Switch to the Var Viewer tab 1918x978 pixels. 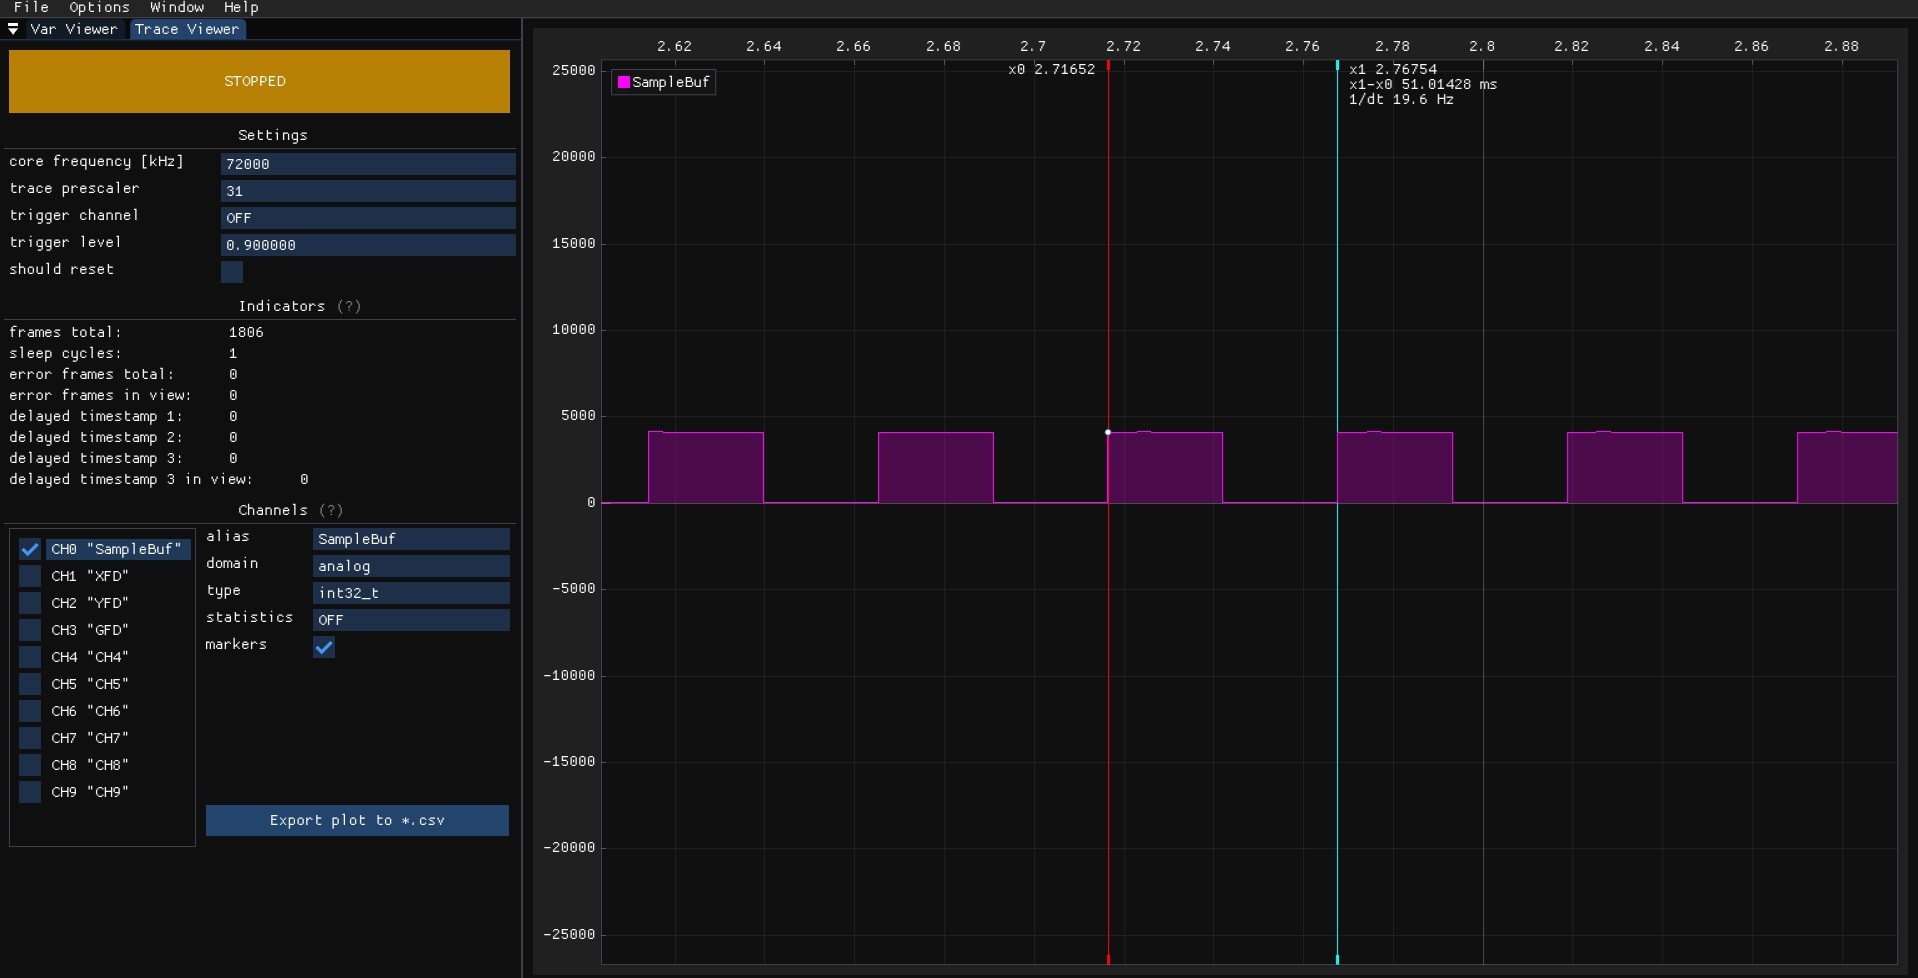tap(73, 29)
